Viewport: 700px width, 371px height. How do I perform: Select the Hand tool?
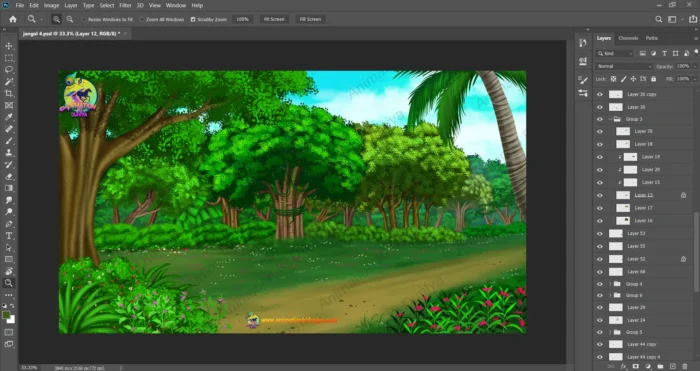coord(8,271)
